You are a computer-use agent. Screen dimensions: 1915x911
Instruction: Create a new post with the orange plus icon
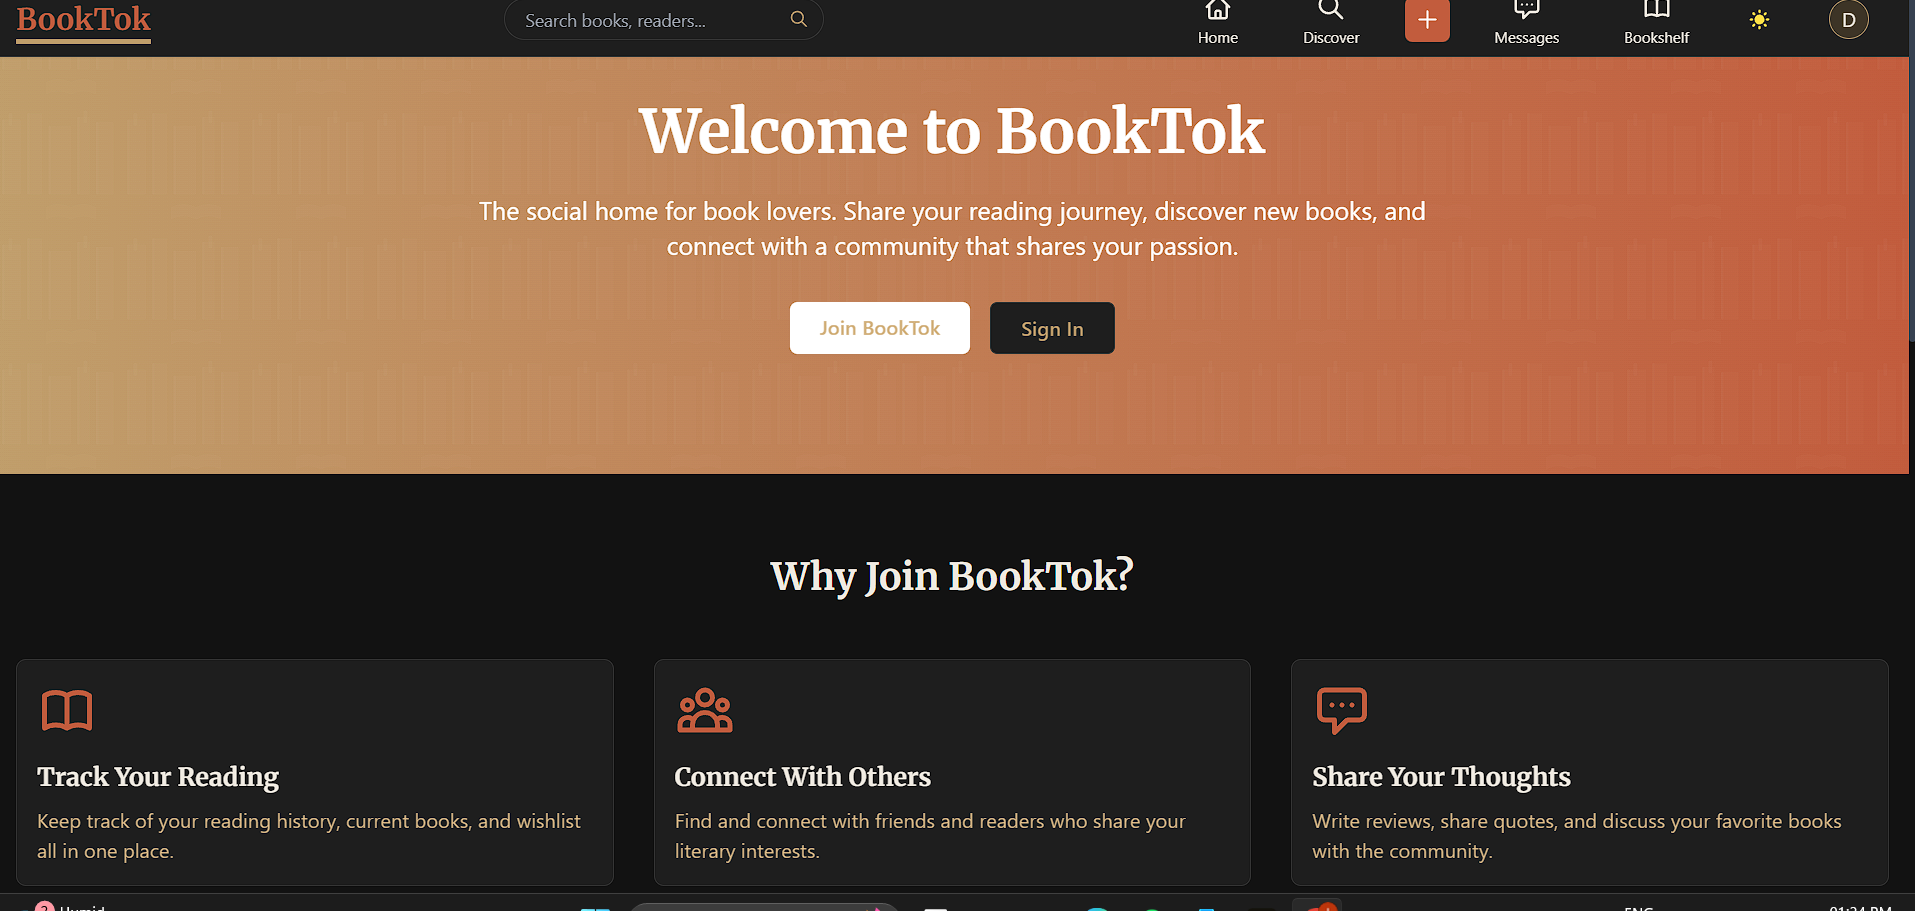tap(1426, 20)
